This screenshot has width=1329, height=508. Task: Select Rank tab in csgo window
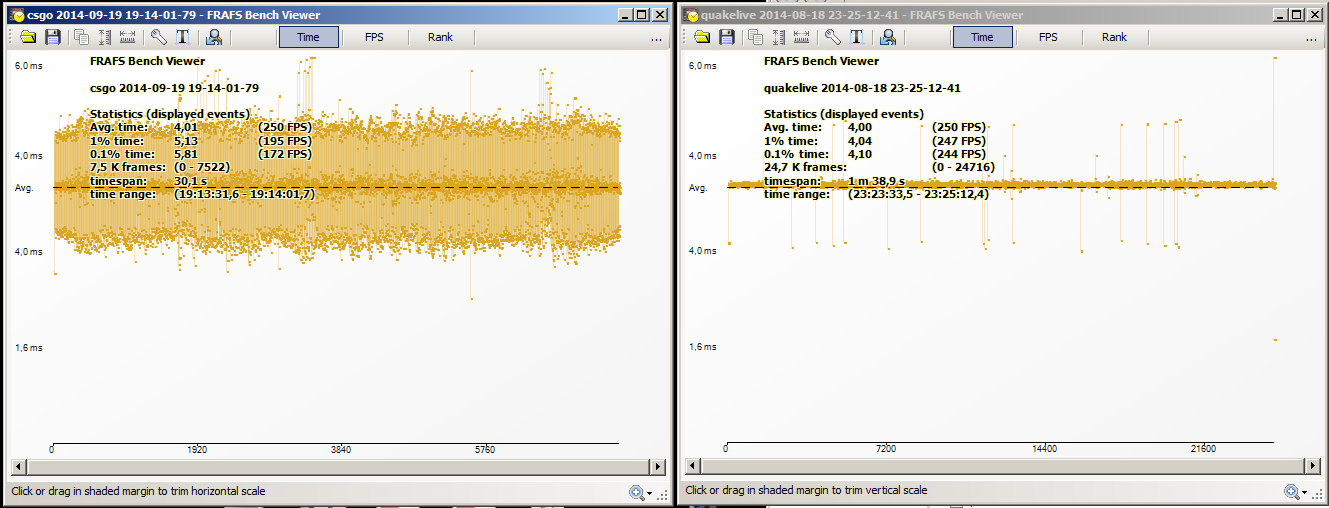coord(440,37)
